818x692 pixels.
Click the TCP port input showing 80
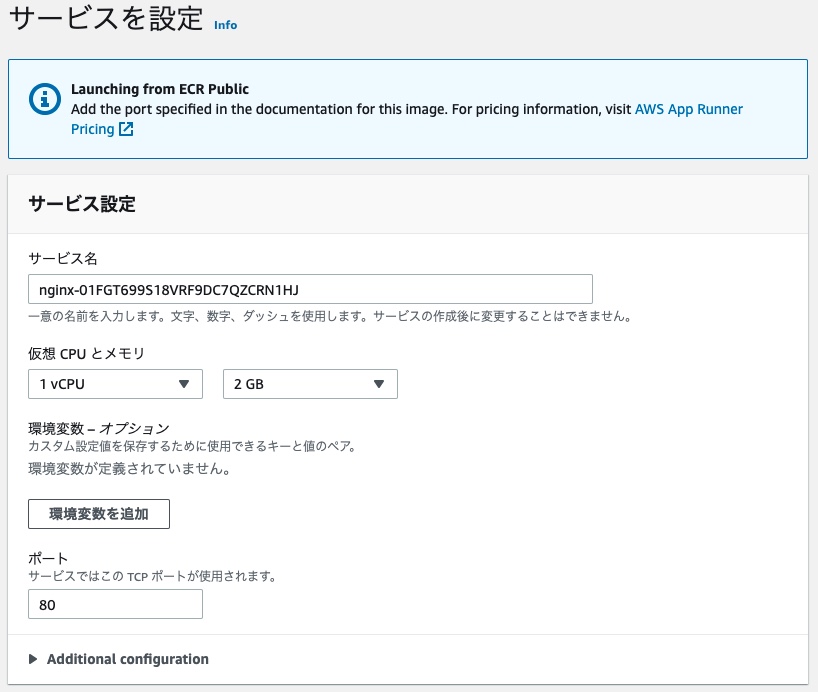(x=115, y=603)
